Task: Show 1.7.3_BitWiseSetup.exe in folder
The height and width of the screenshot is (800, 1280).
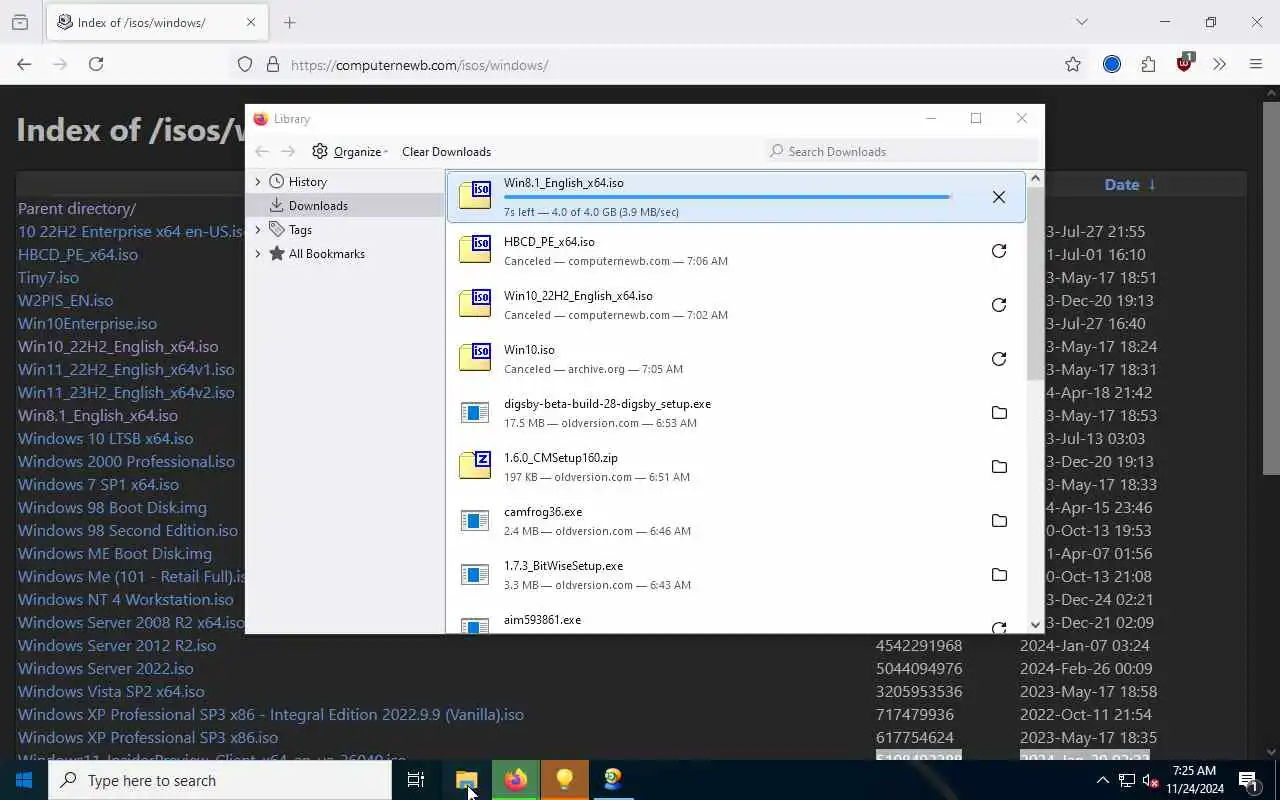Action: (998, 575)
